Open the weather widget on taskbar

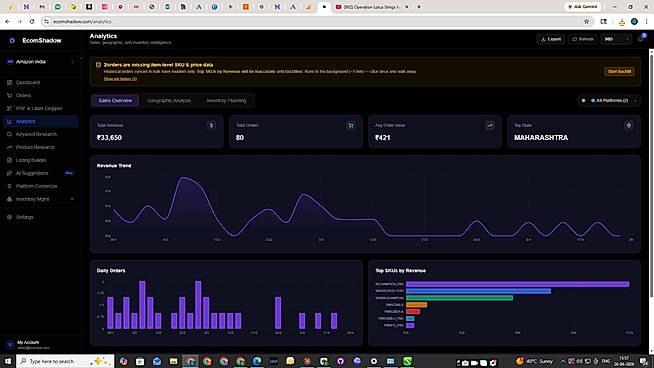[534, 361]
